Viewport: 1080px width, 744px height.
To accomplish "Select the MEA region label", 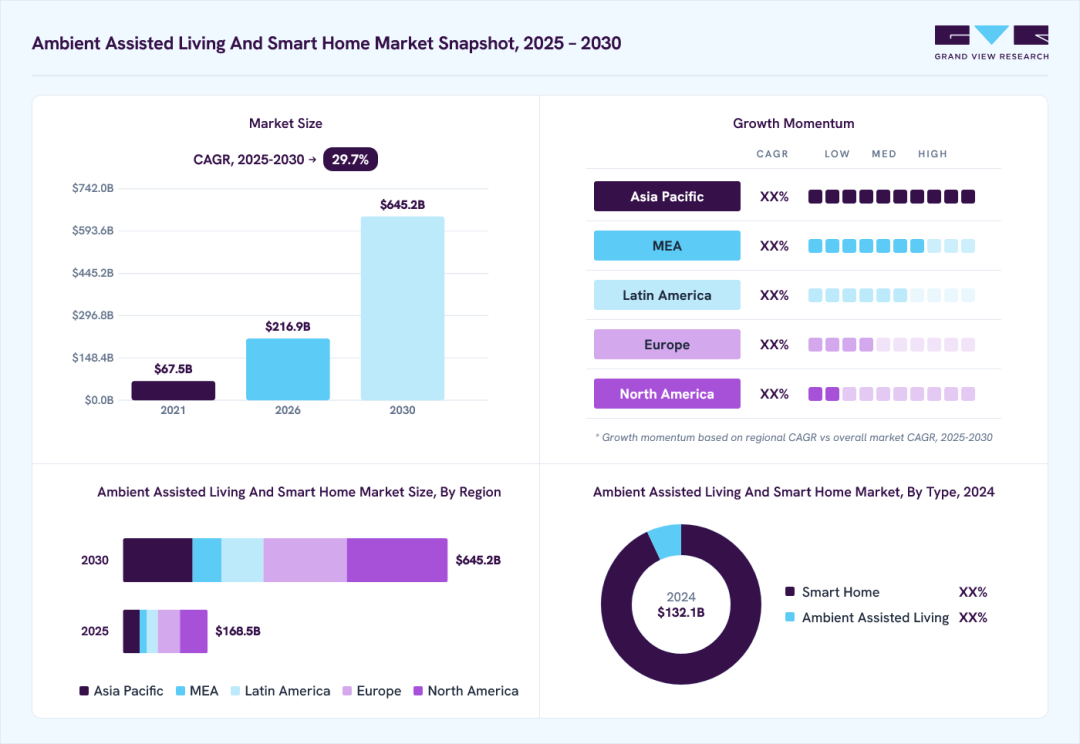I will (x=667, y=246).
